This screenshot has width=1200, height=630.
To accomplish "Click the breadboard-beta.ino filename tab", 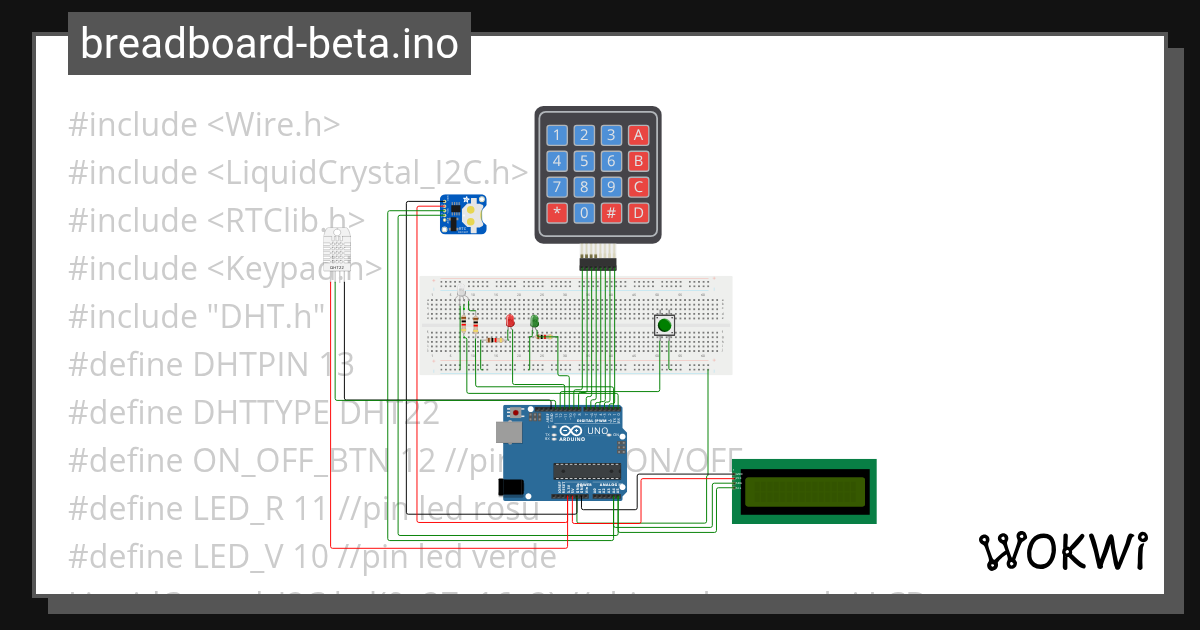I will pyautogui.click(x=268, y=43).
